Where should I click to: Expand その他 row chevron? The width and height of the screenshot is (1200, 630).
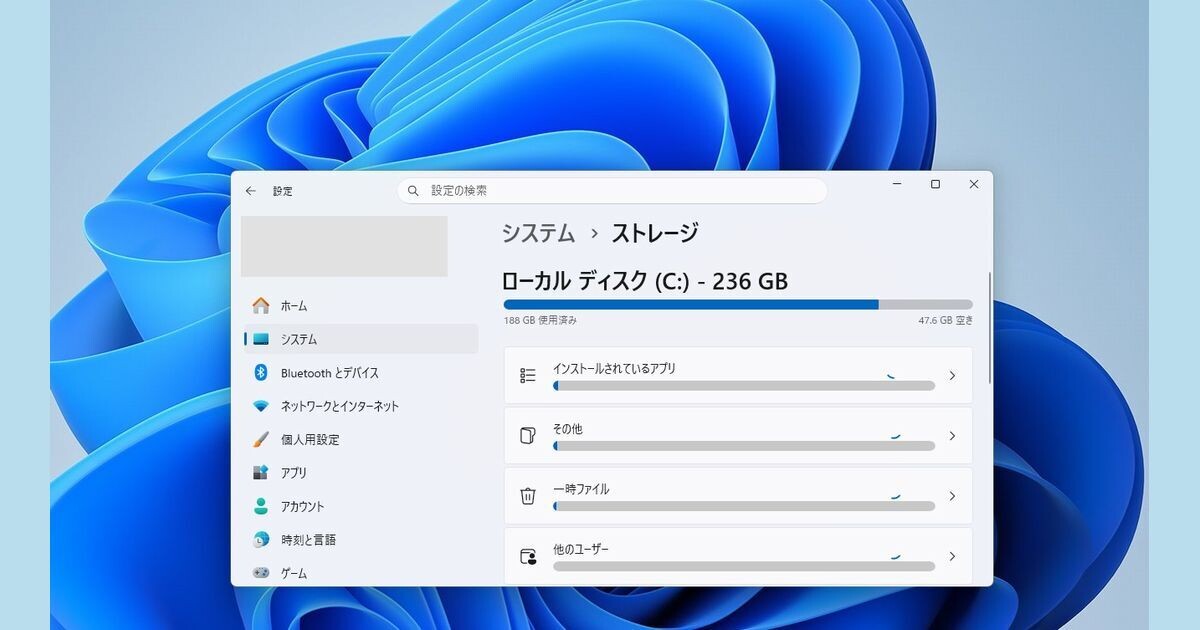952,436
